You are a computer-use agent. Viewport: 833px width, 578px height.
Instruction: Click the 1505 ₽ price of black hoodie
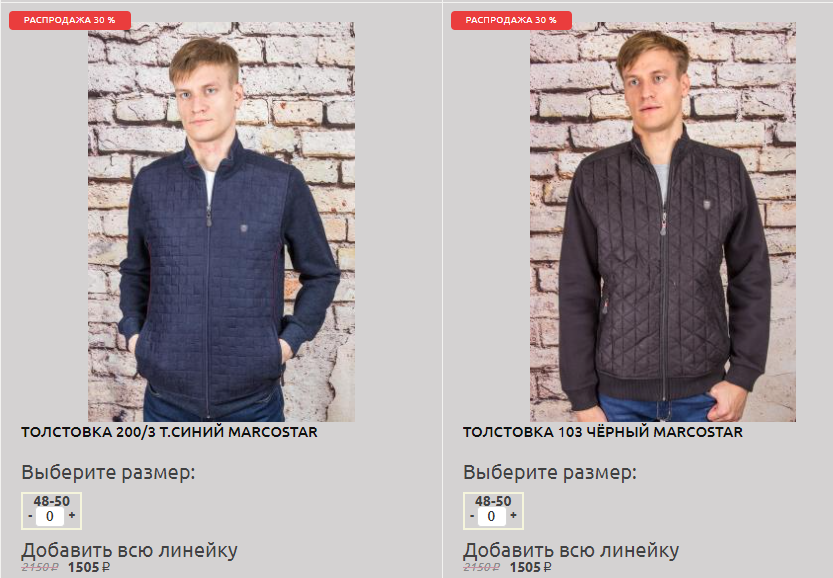530,567
